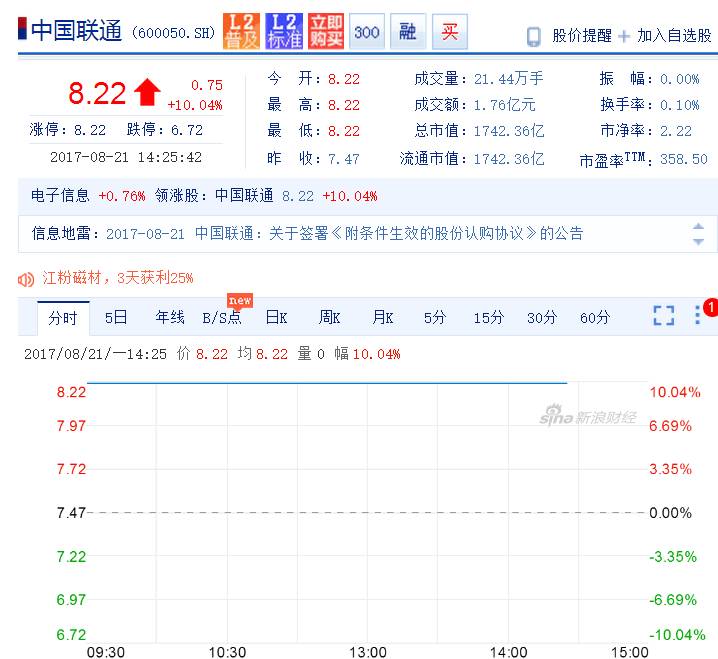This screenshot has width=718, height=659.
Task: Click the 13:00 time axis label
Action: [x=368, y=652]
